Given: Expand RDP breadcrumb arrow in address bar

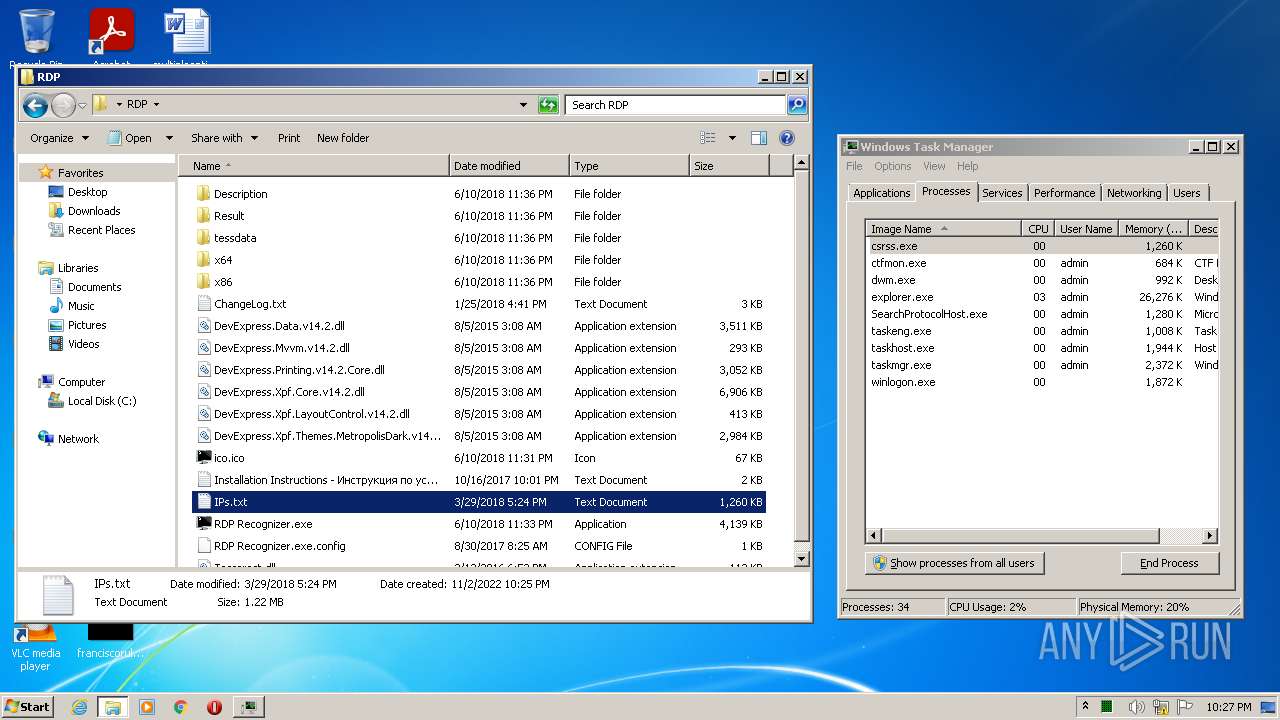Looking at the screenshot, I should coord(156,104).
